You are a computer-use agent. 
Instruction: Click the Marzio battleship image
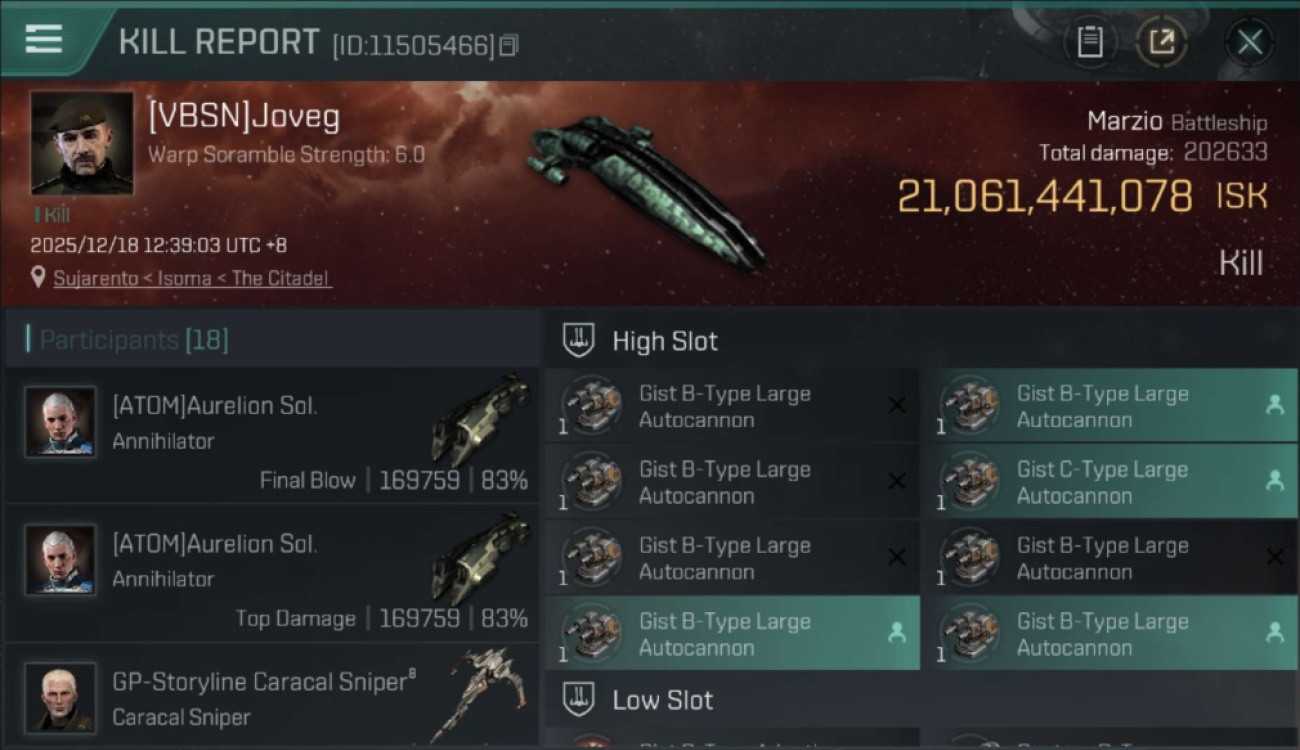(x=647, y=189)
